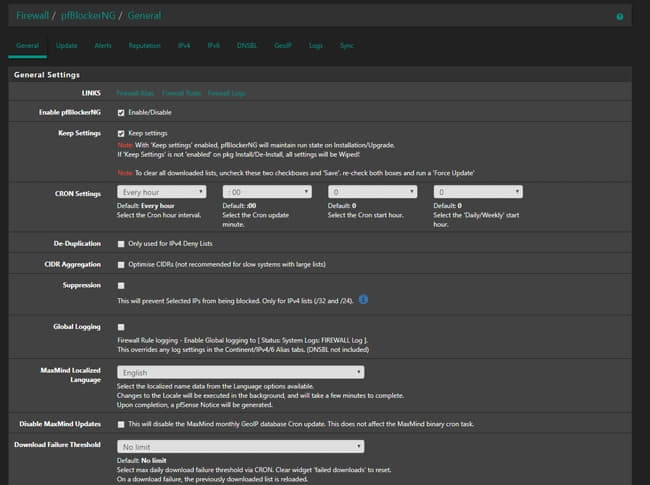The height and width of the screenshot is (485, 650).
Task: Open the Firewall Rules link
Action: [181, 93]
